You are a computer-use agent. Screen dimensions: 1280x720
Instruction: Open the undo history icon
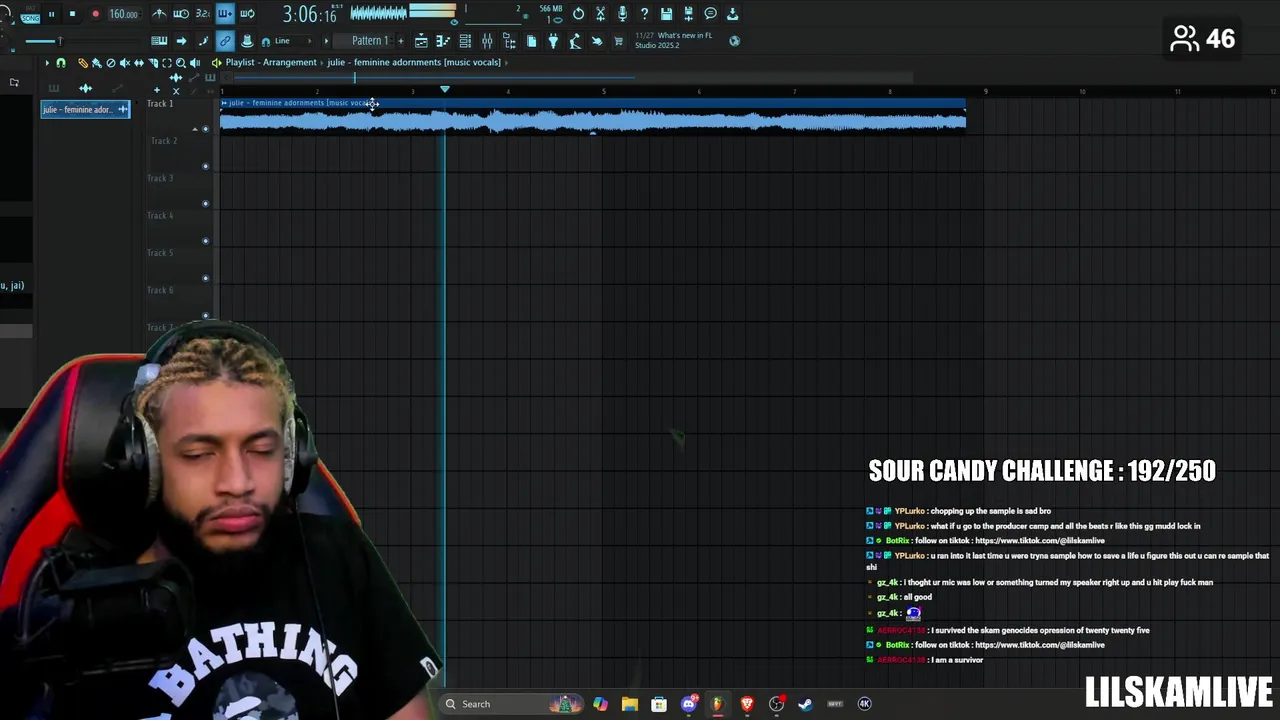[578, 14]
